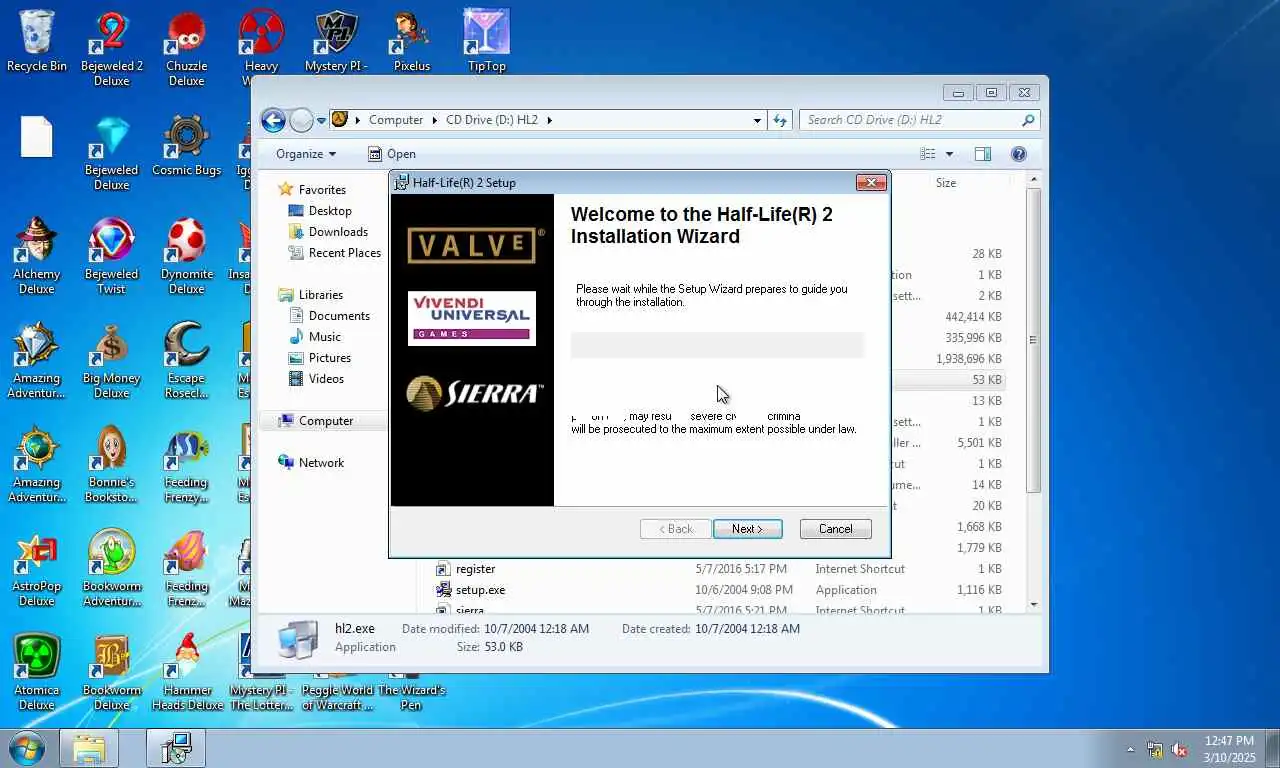Open the AstroPop Deluxe shortcut

pyautogui.click(x=37, y=568)
